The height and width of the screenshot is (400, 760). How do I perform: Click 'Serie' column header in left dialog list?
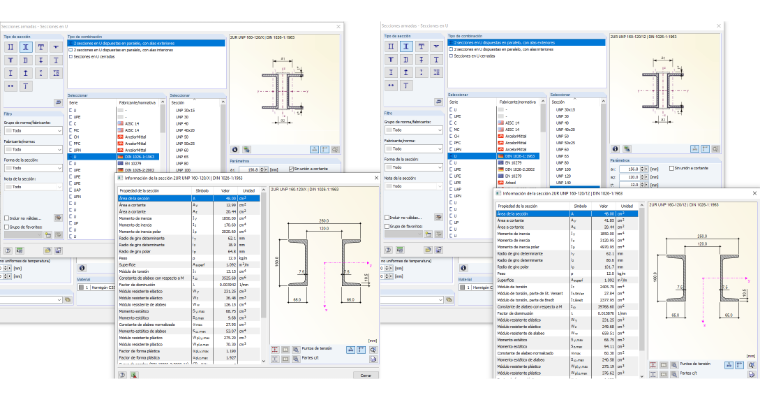click(x=92, y=103)
